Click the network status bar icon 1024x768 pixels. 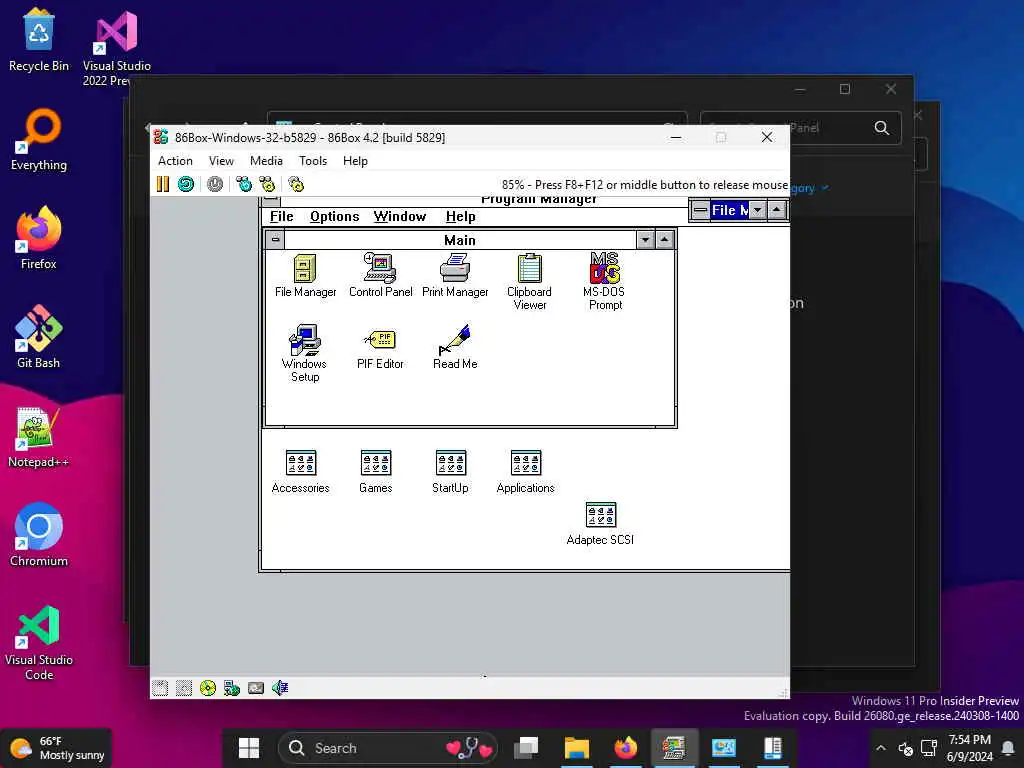point(232,688)
